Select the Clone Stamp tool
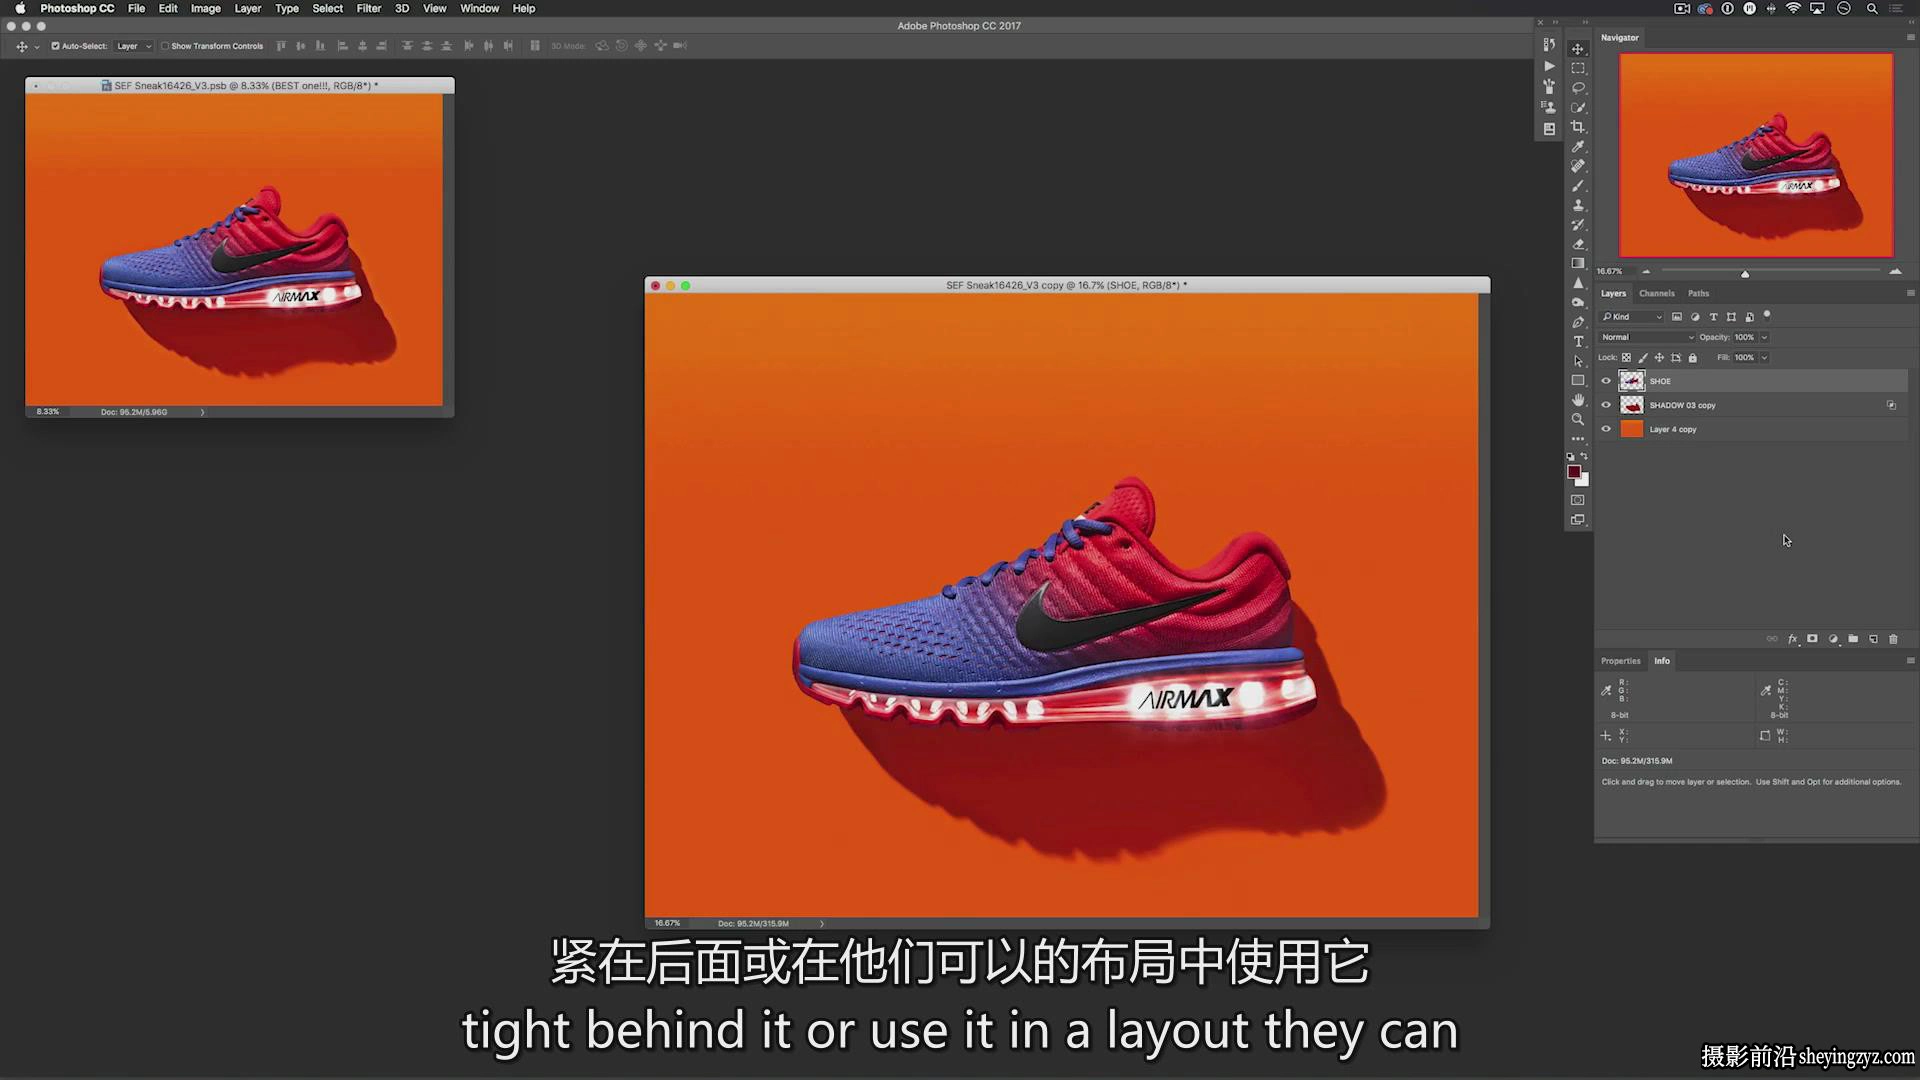The image size is (1920, 1080). click(x=1578, y=205)
